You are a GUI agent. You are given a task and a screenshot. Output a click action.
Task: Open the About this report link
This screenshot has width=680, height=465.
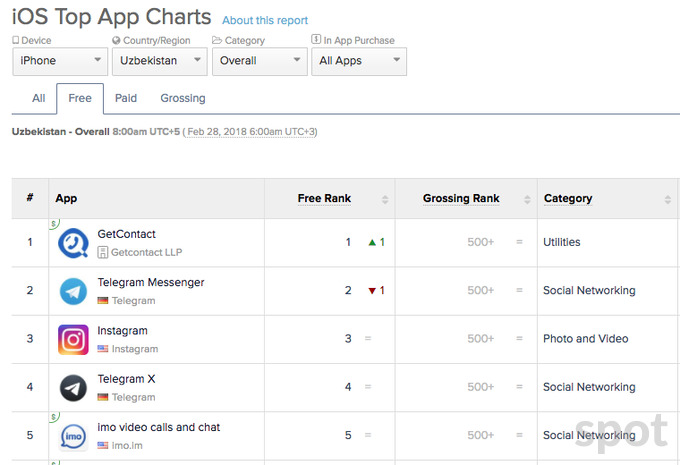[x=265, y=20]
